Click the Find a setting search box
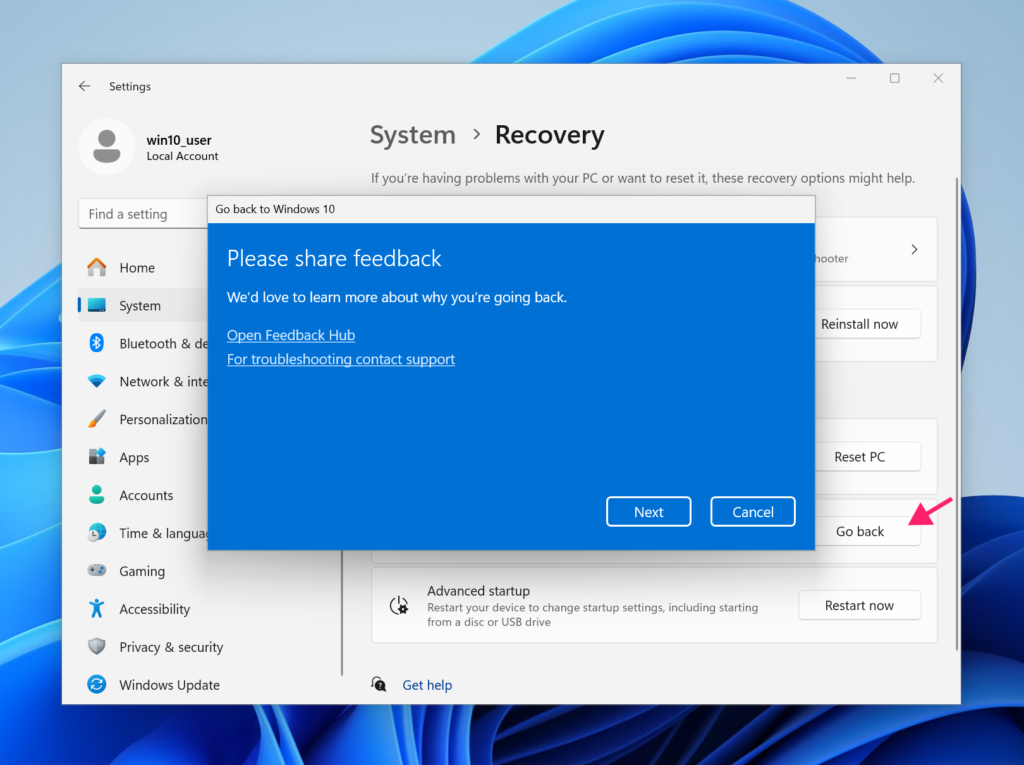The image size is (1024, 765). (x=143, y=214)
